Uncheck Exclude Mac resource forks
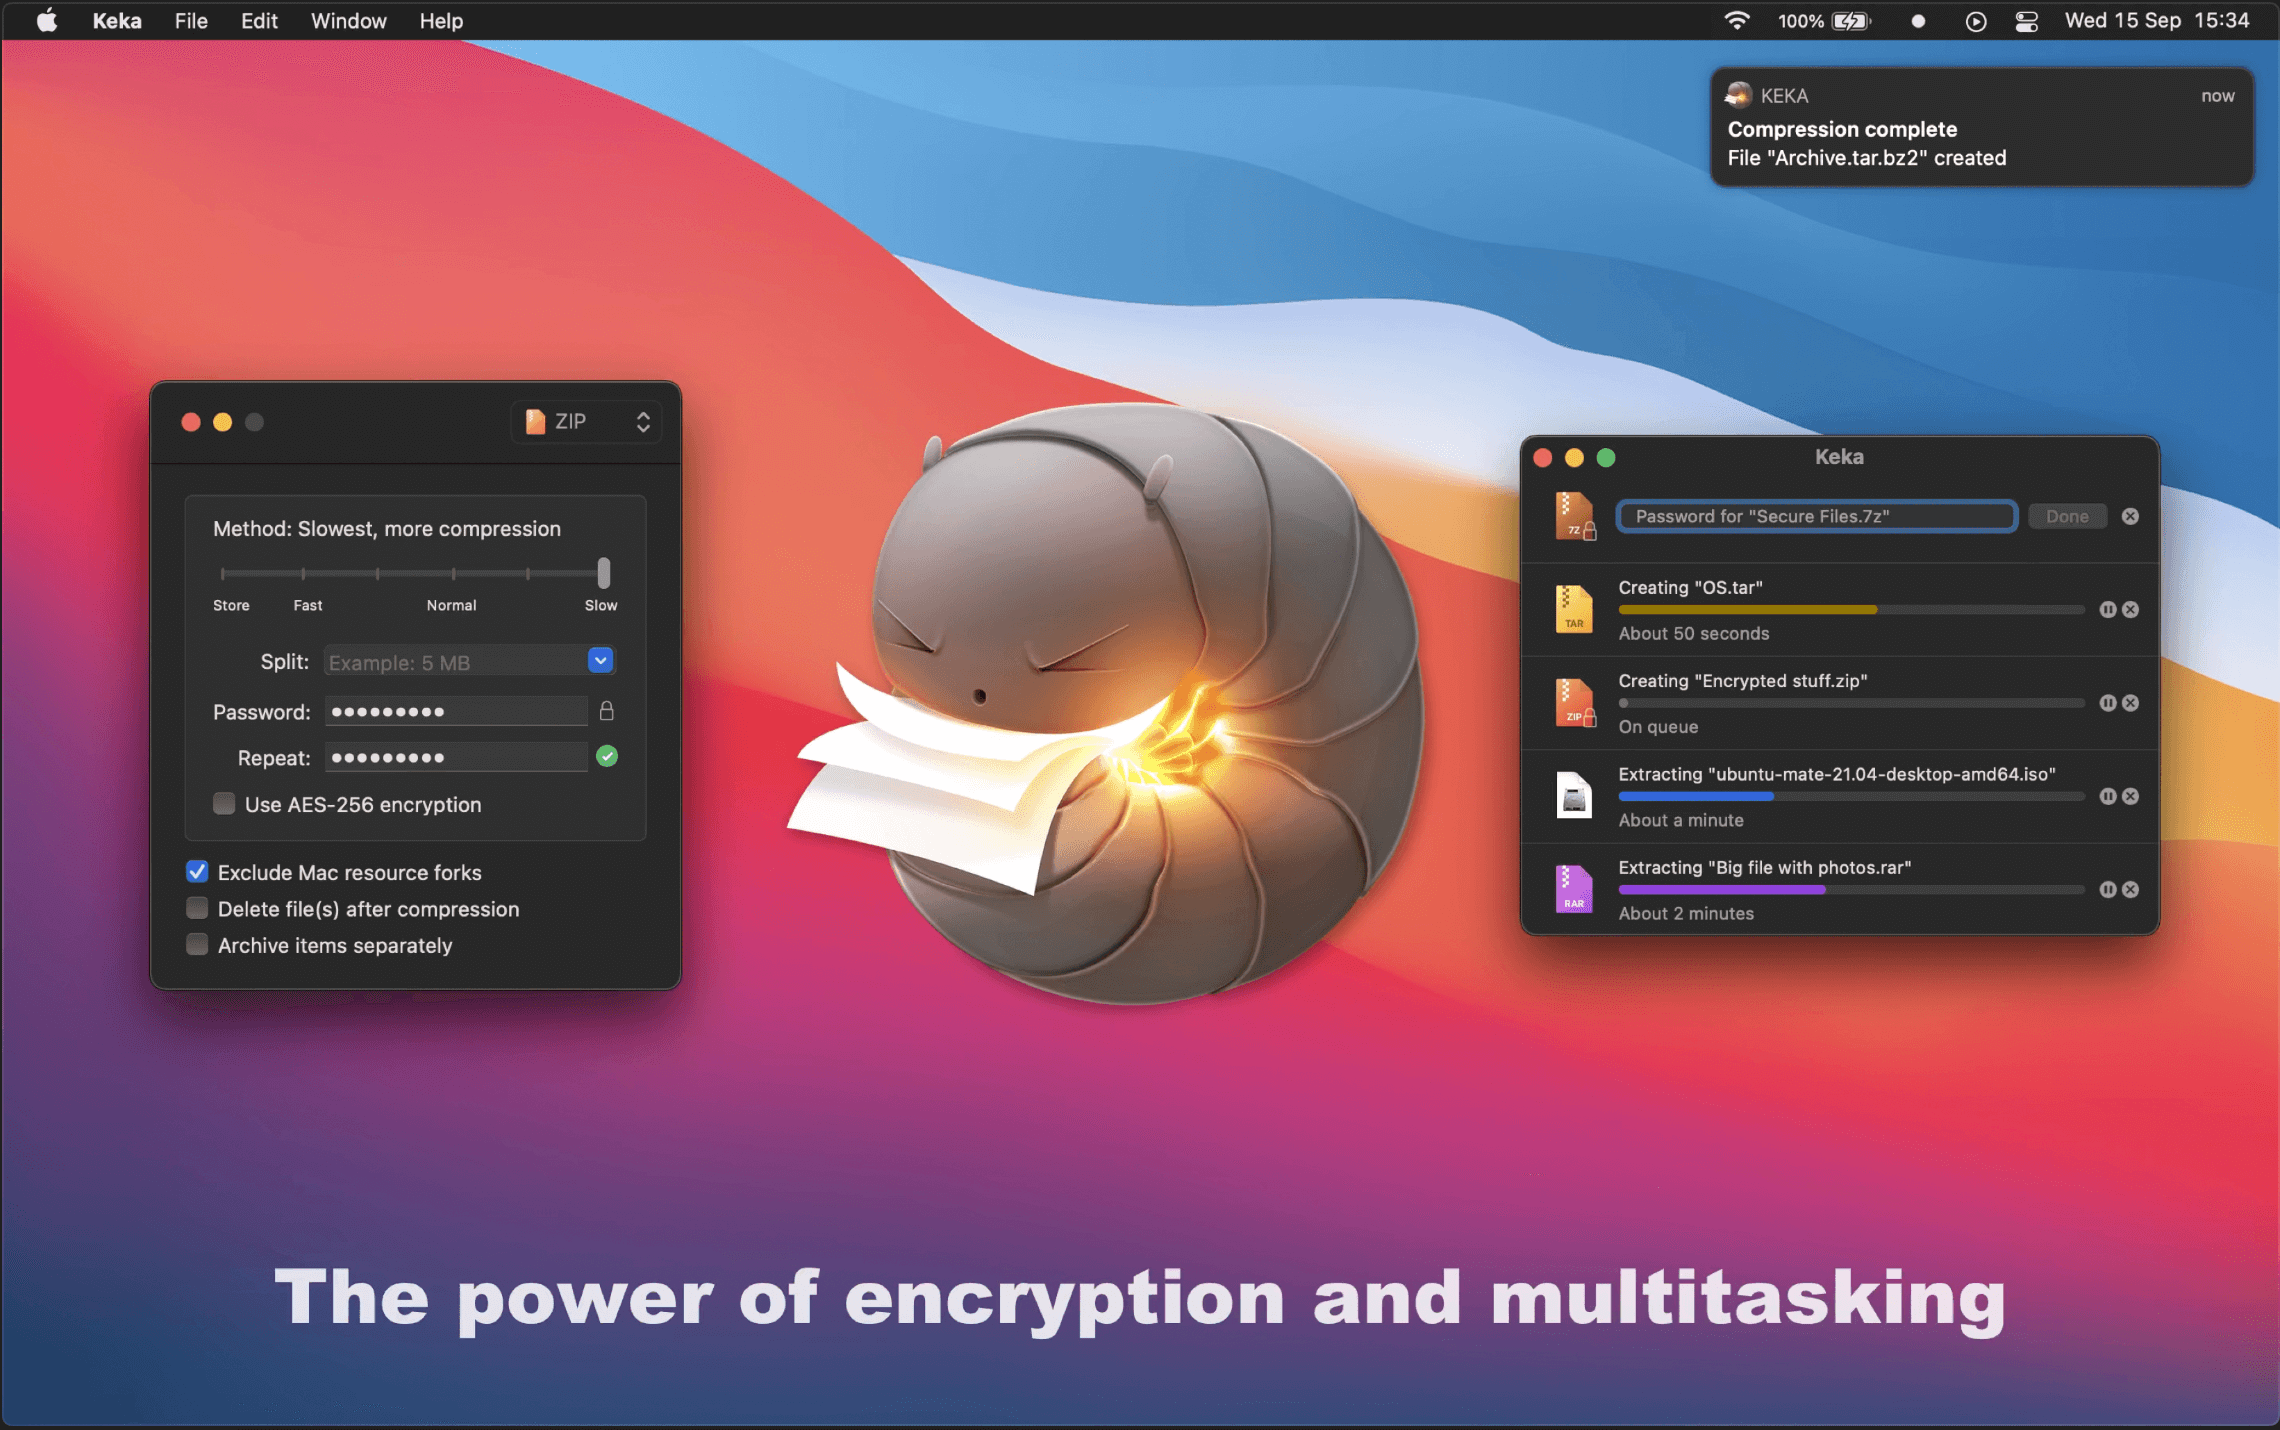The width and height of the screenshot is (2280, 1430). (x=197, y=872)
